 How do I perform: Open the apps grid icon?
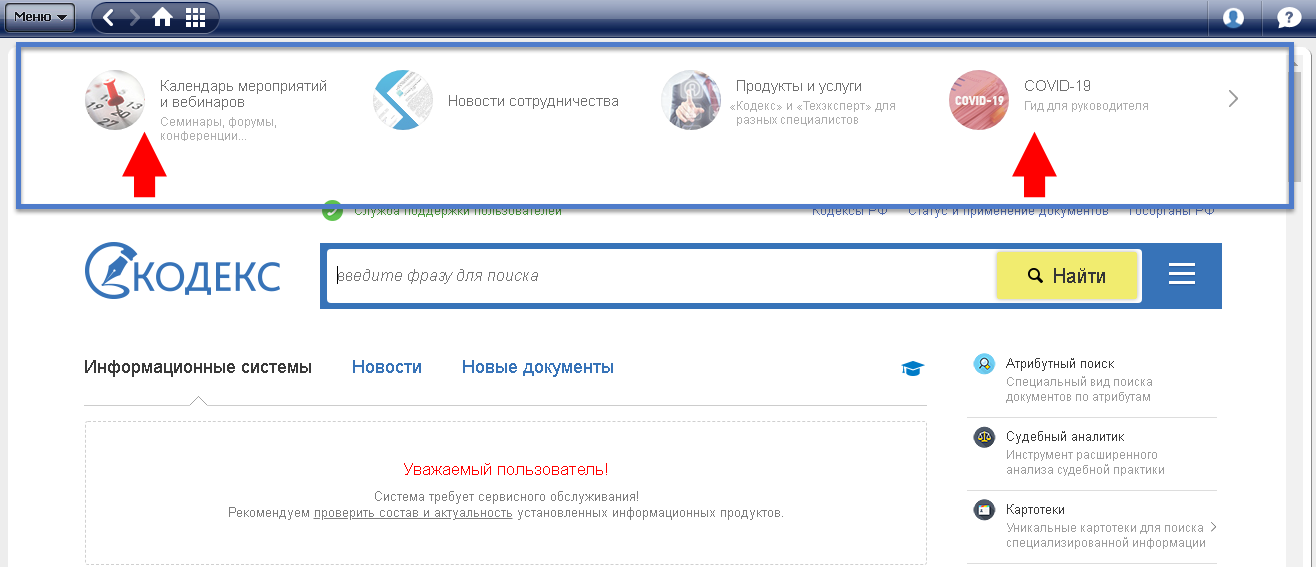pyautogui.click(x=196, y=17)
